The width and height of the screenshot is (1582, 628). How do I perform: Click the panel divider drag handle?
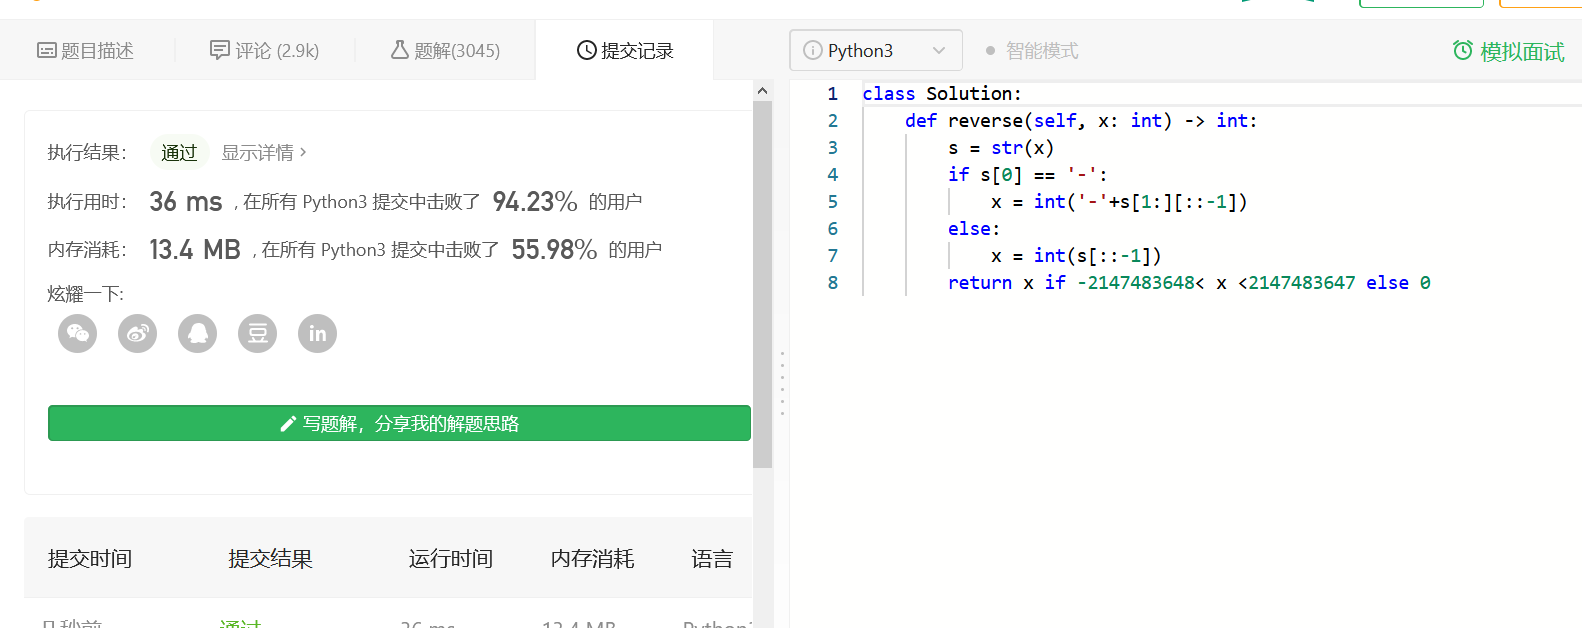[x=782, y=384]
